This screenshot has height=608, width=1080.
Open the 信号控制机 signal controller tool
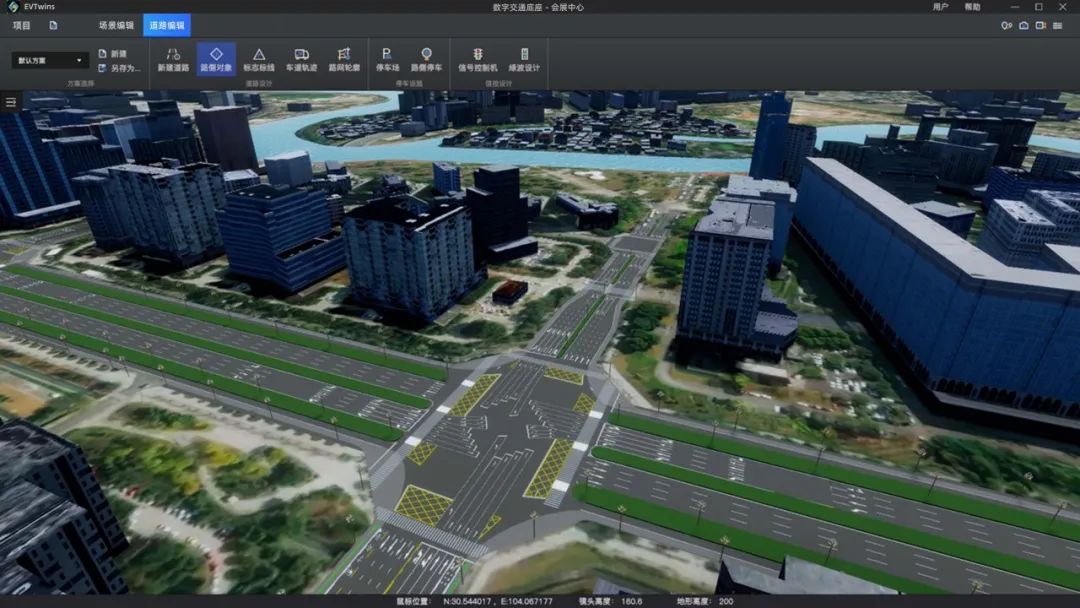tap(477, 59)
